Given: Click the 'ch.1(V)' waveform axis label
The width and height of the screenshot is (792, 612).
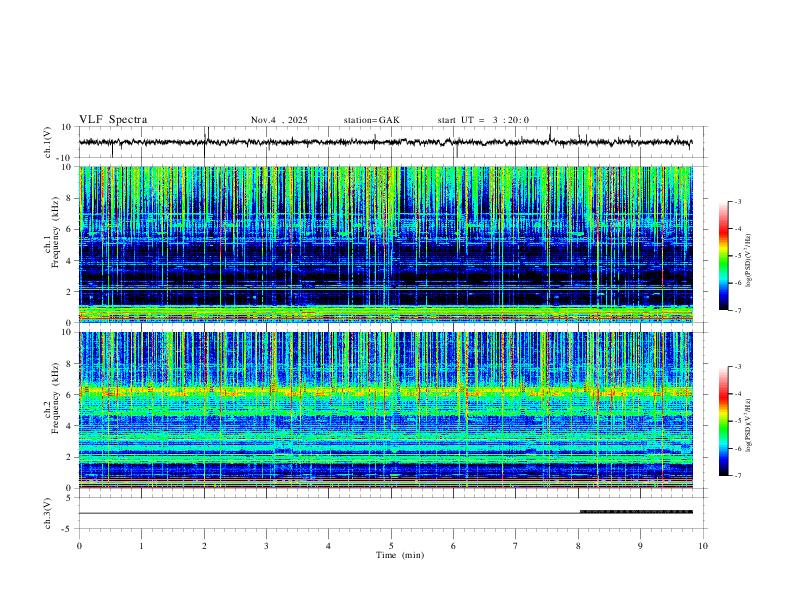Looking at the screenshot, I should [48, 142].
